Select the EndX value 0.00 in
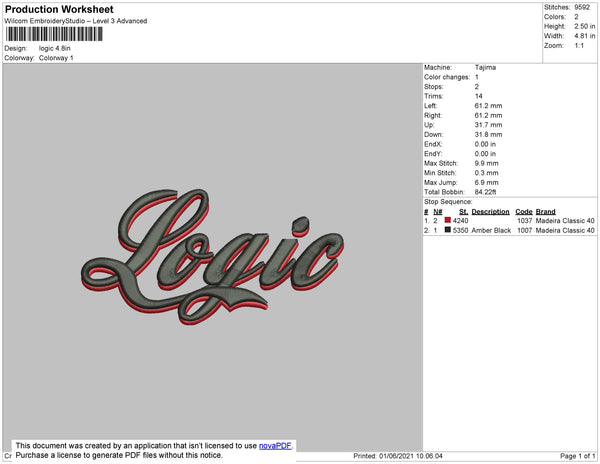600x464 pixels. (x=485, y=144)
